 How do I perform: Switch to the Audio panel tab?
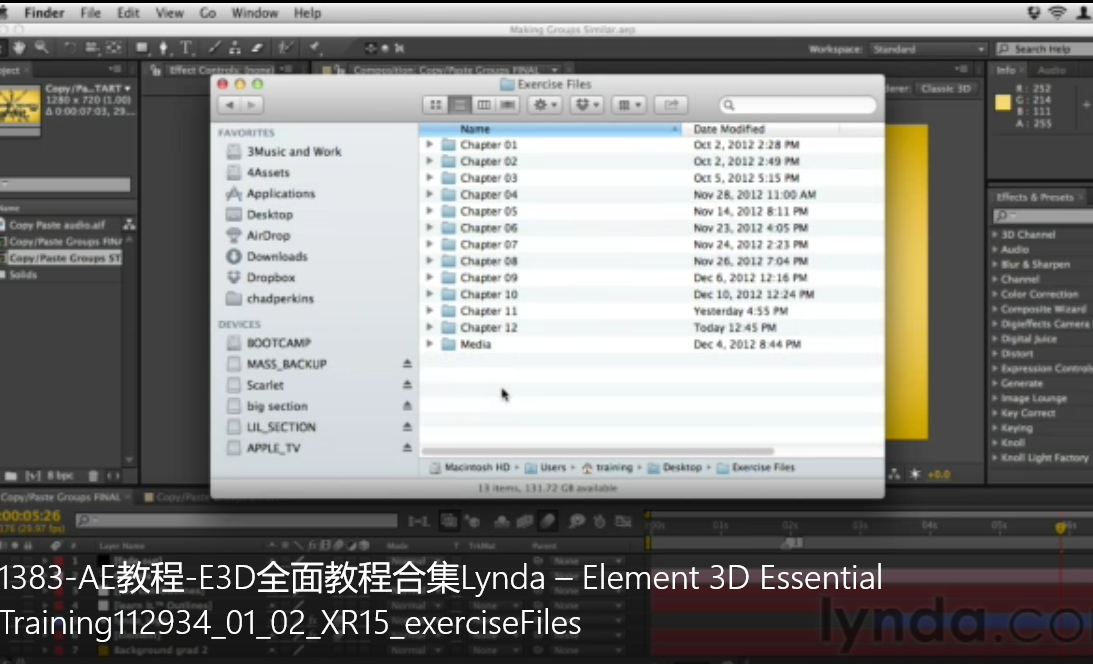(x=1051, y=70)
